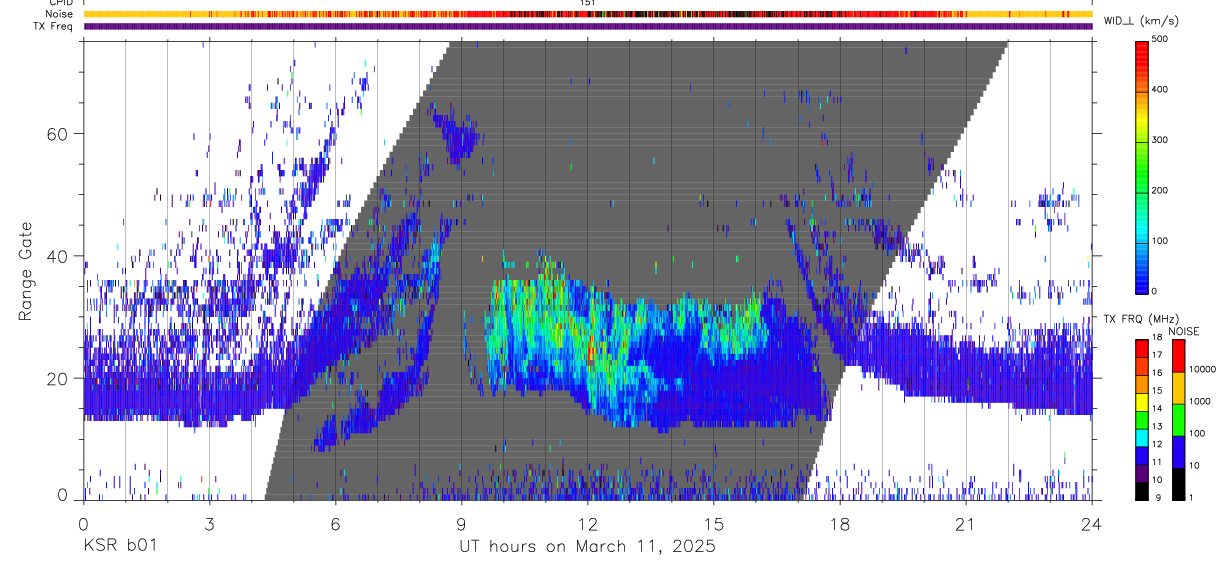Click the 'NOISE' legend title

1183,331
